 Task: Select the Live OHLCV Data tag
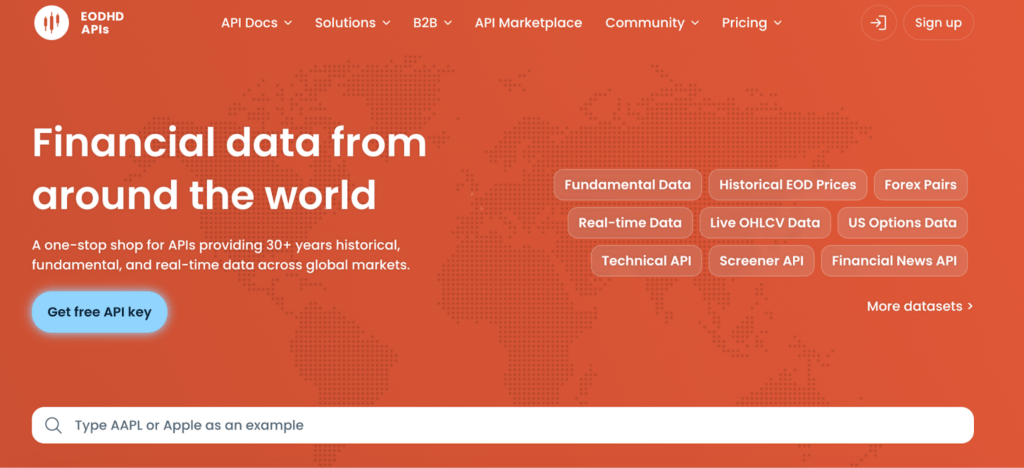pos(765,223)
